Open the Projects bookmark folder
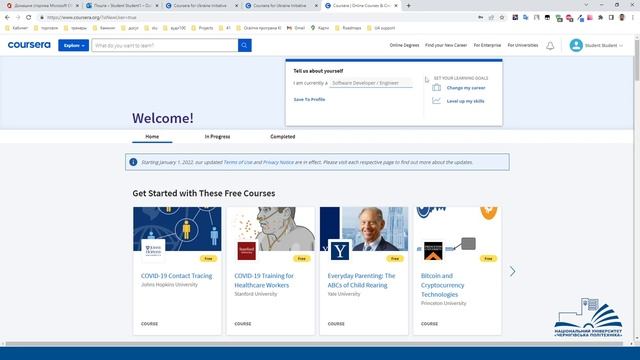This screenshot has height=360, width=640. tap(202, 28)
